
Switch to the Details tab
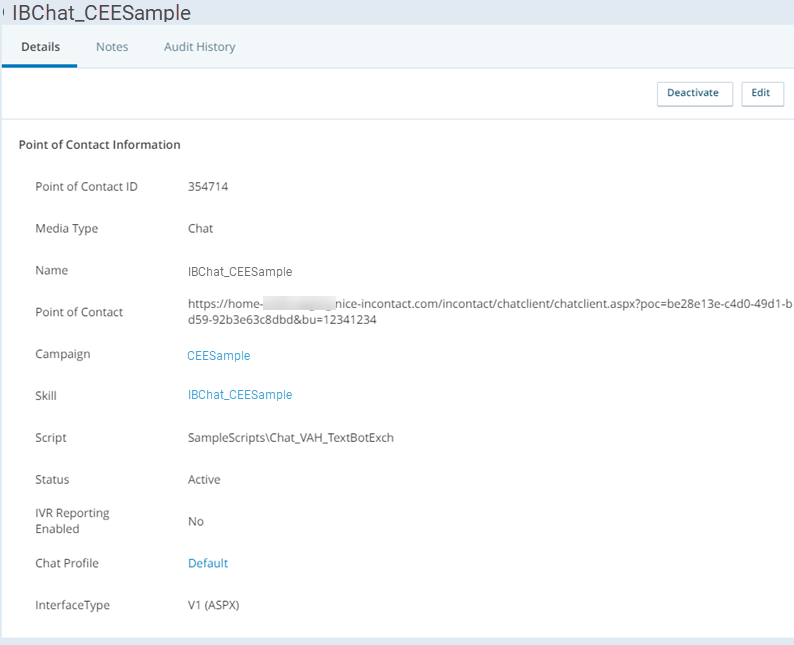click(41, 47)
